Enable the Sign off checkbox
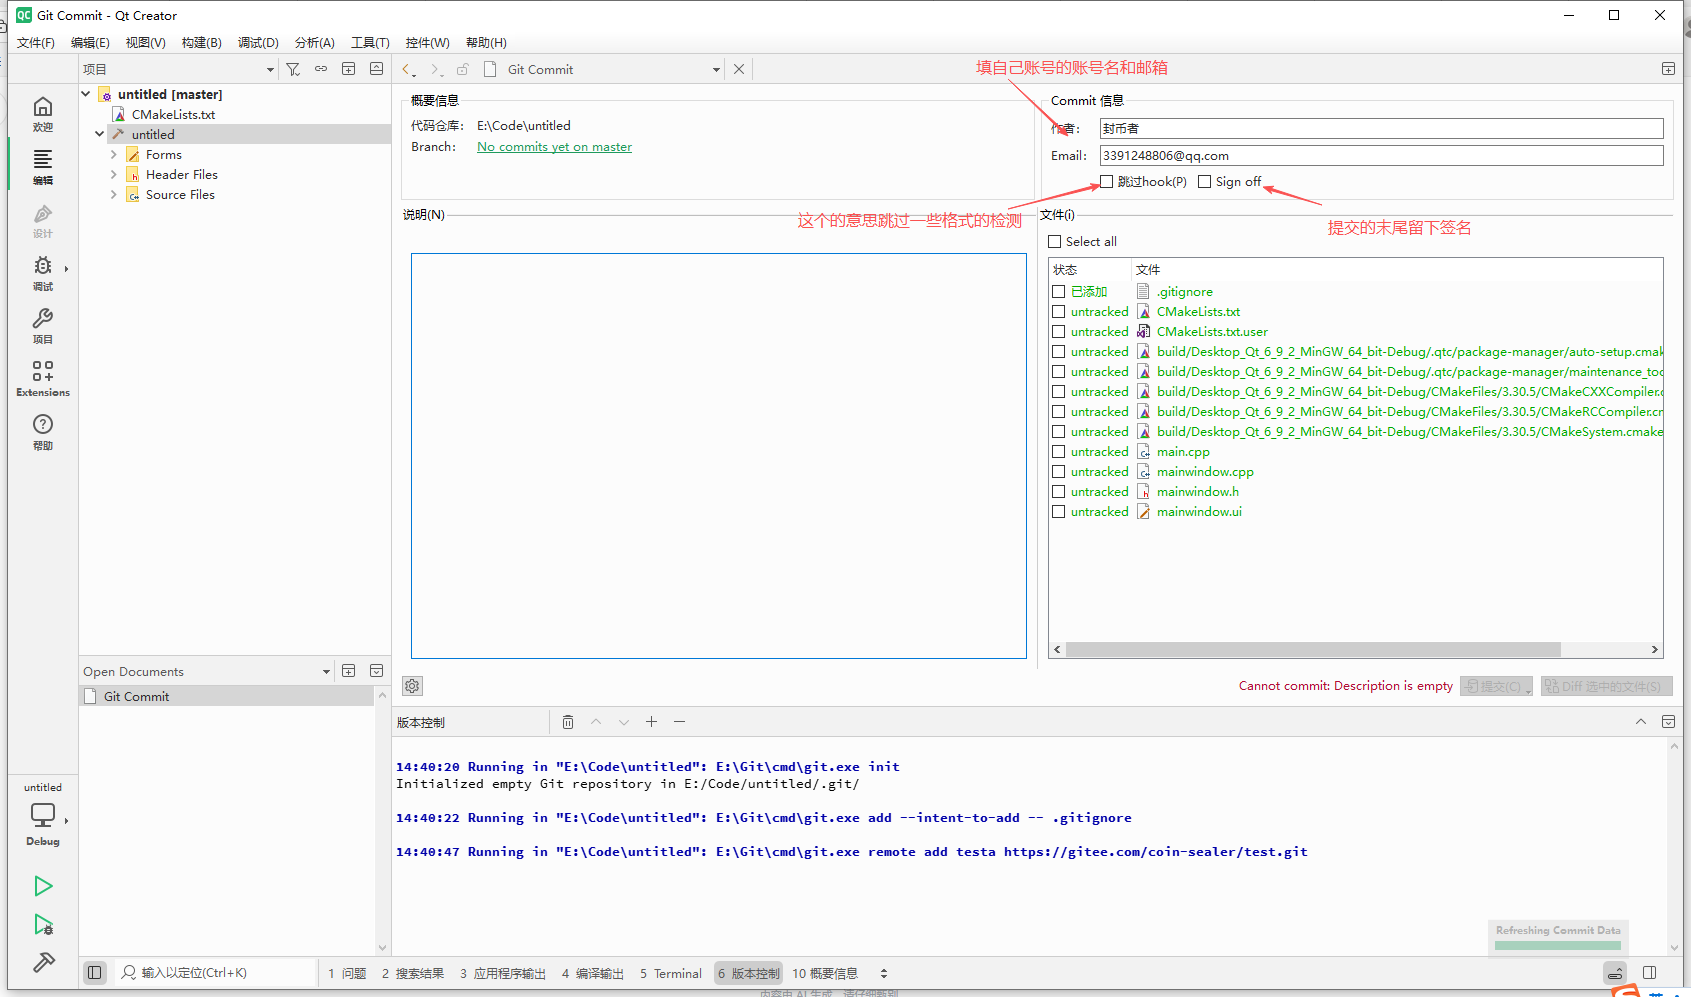The image size is (1691, 997). coord(1204,182)
